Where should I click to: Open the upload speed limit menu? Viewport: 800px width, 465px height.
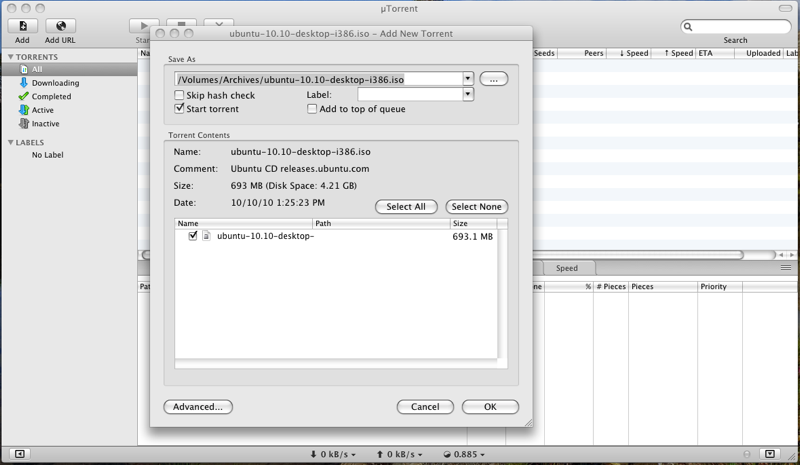(399, 454)
